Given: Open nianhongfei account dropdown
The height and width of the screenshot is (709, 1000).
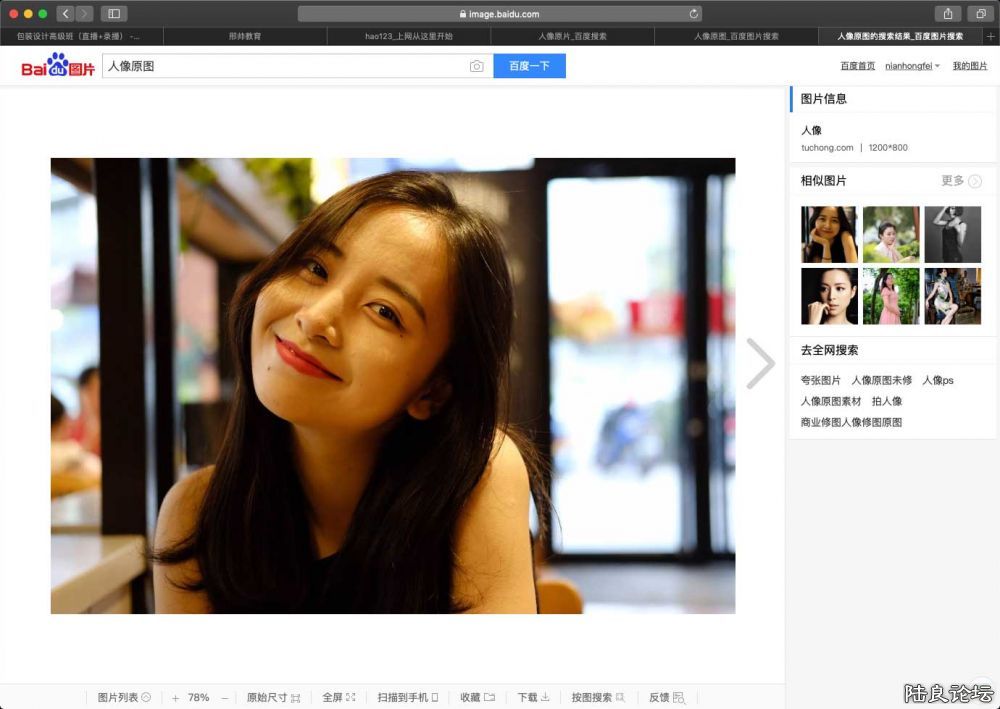Looking at the screenshot, I should point(912,66).
